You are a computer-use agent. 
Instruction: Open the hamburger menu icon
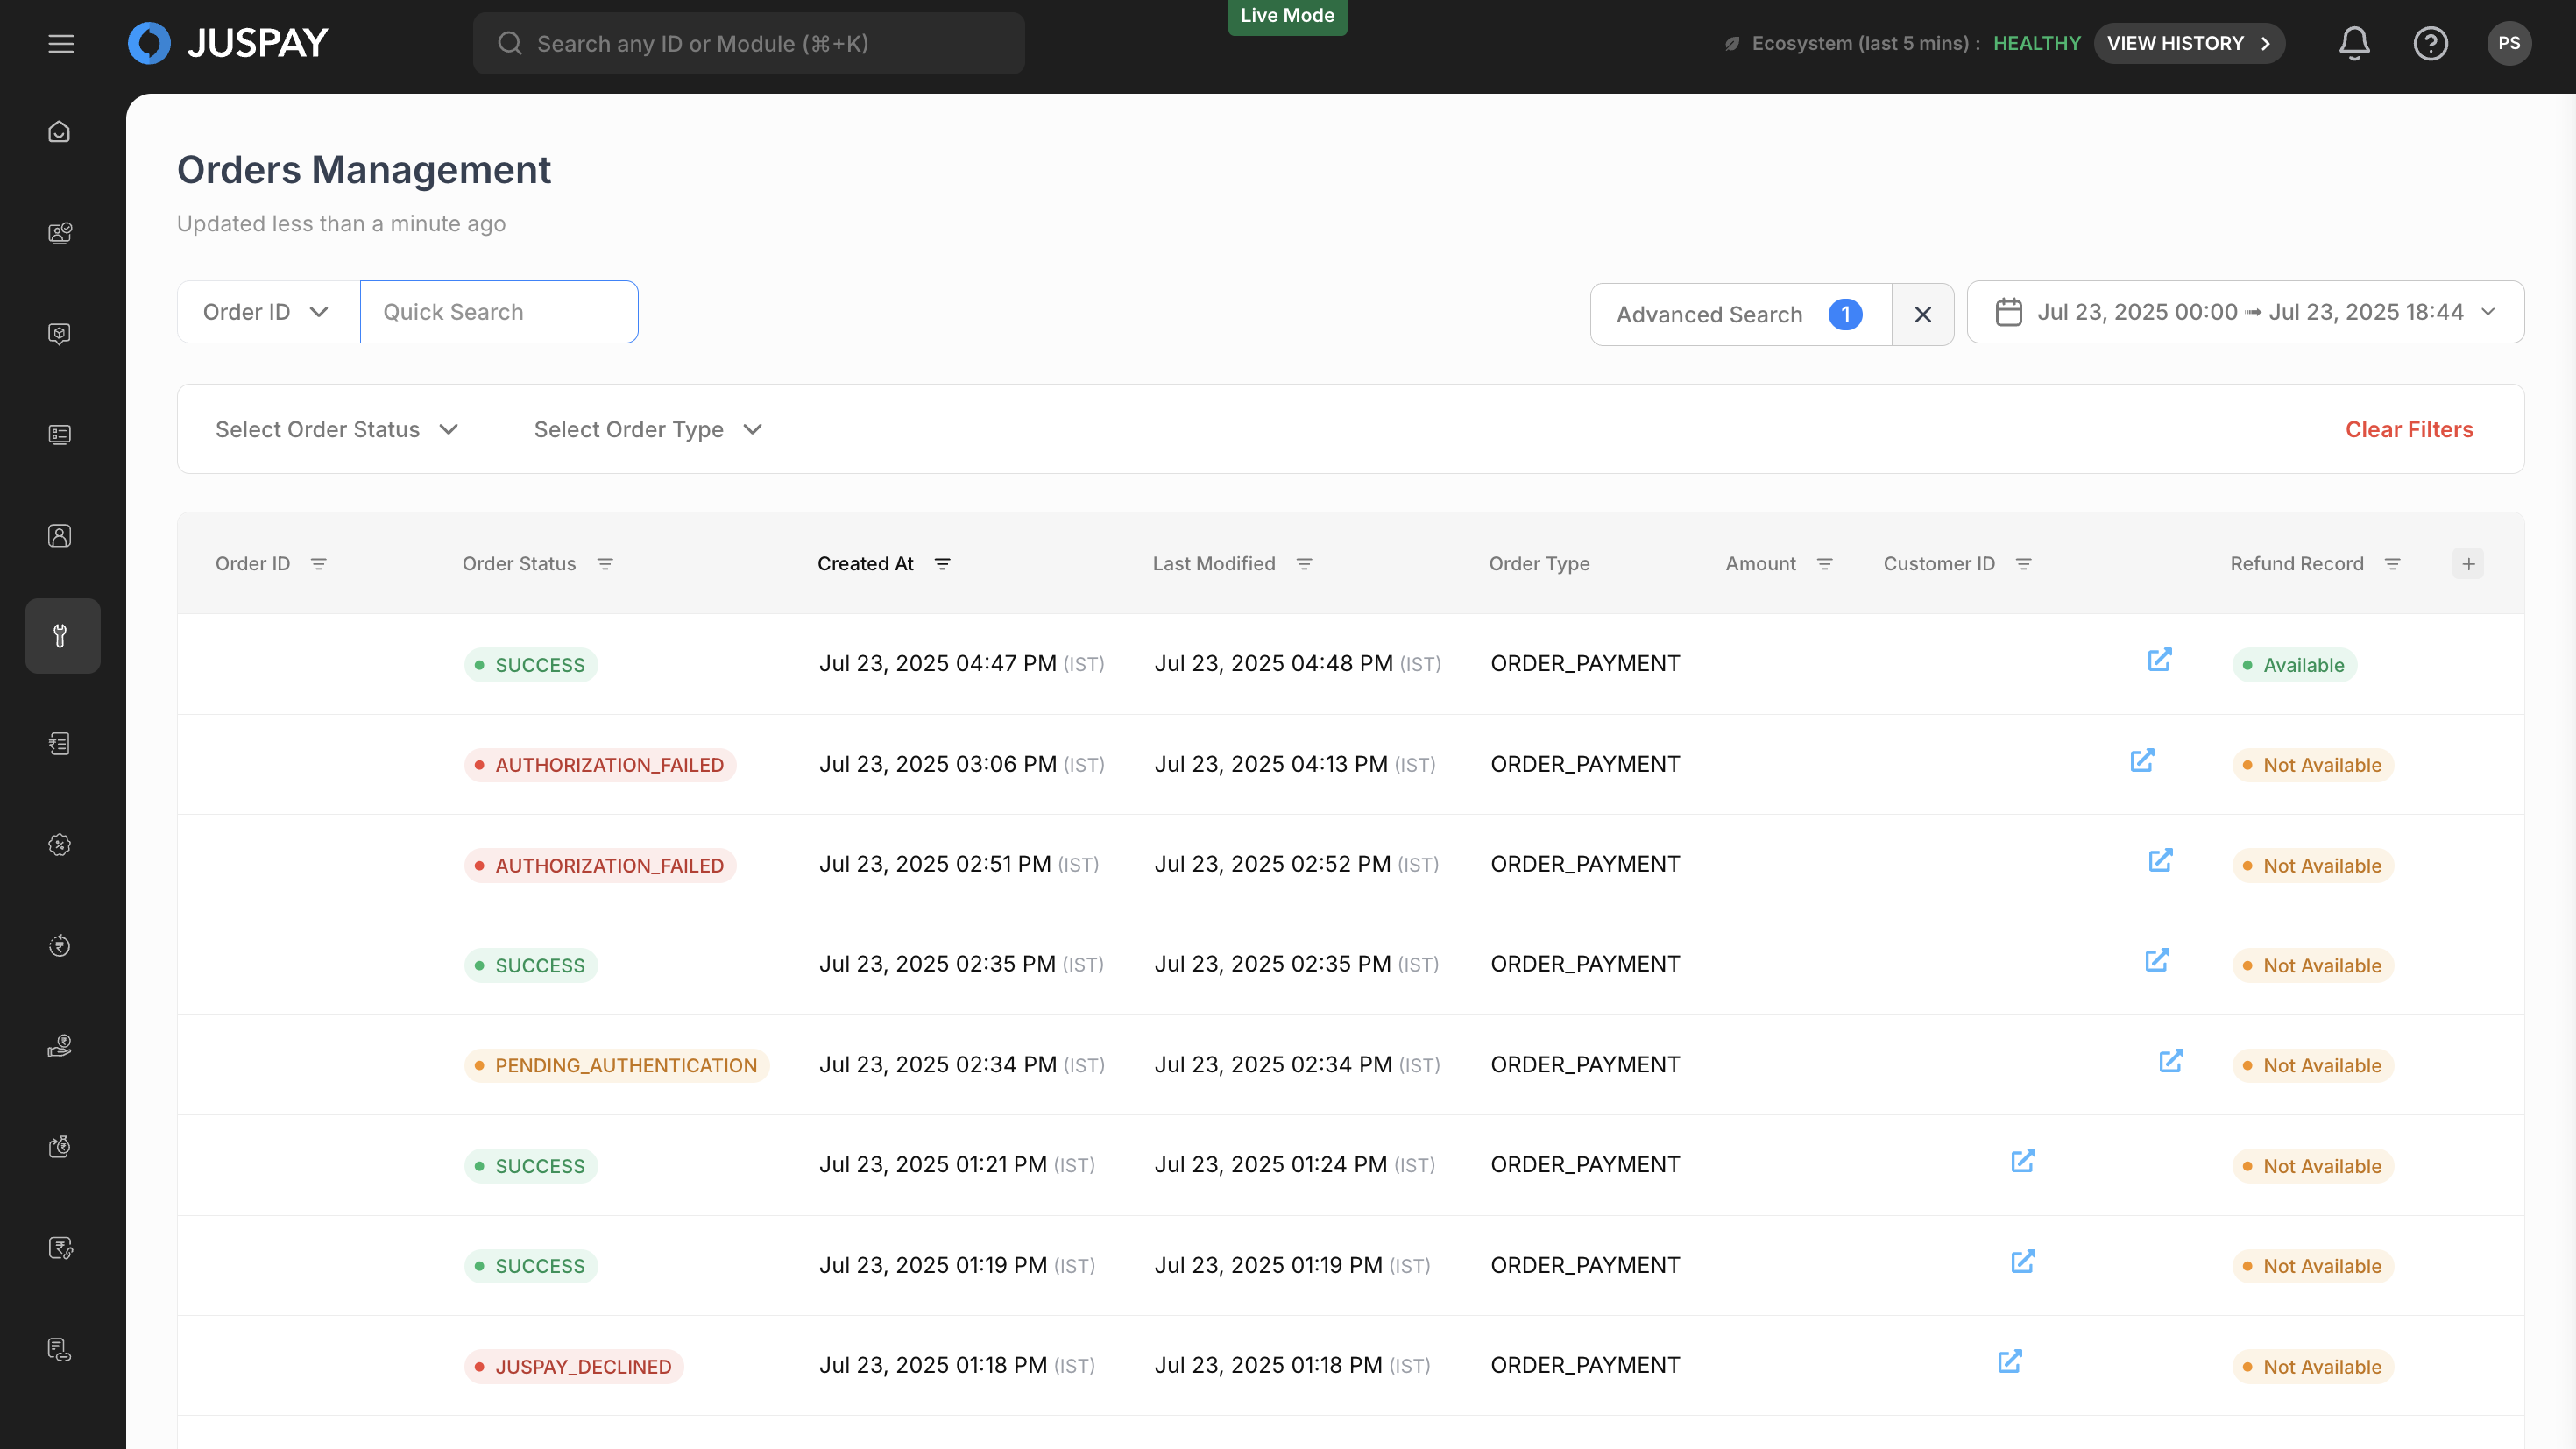tap(61, 43)
